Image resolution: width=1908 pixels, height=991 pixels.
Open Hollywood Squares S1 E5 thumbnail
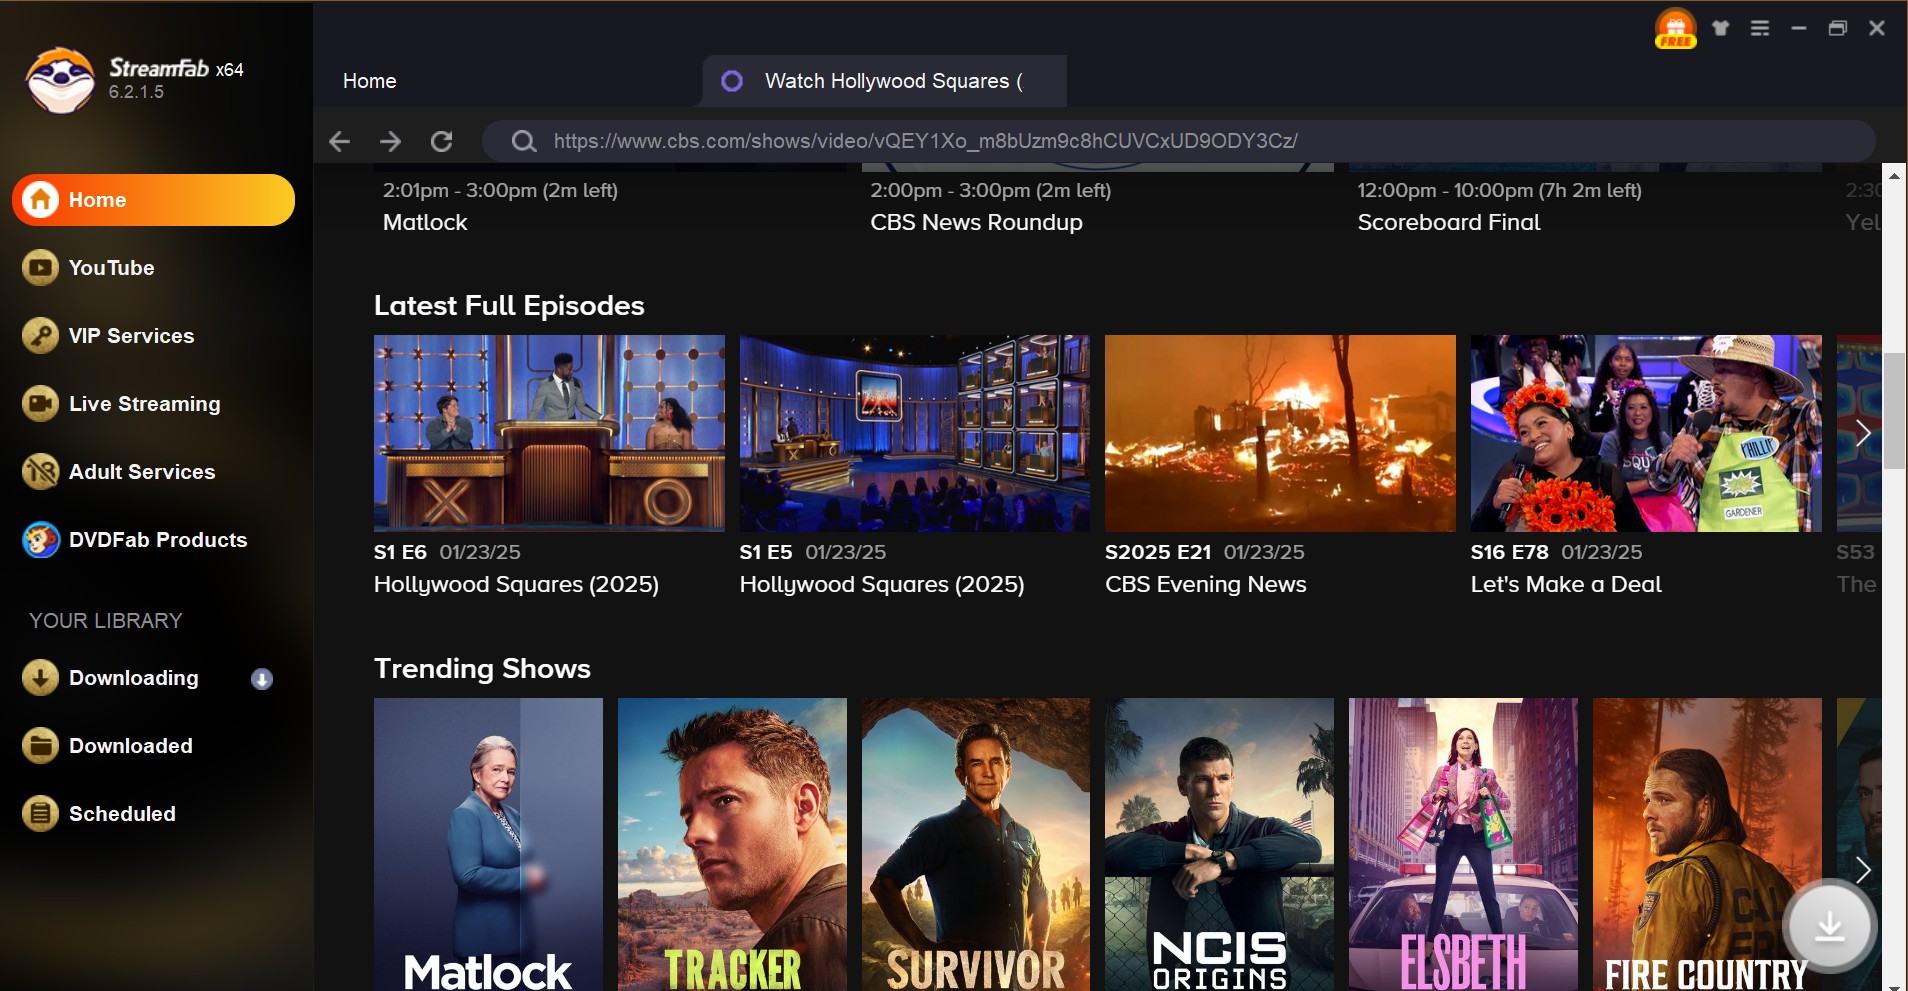pos(915,433)
